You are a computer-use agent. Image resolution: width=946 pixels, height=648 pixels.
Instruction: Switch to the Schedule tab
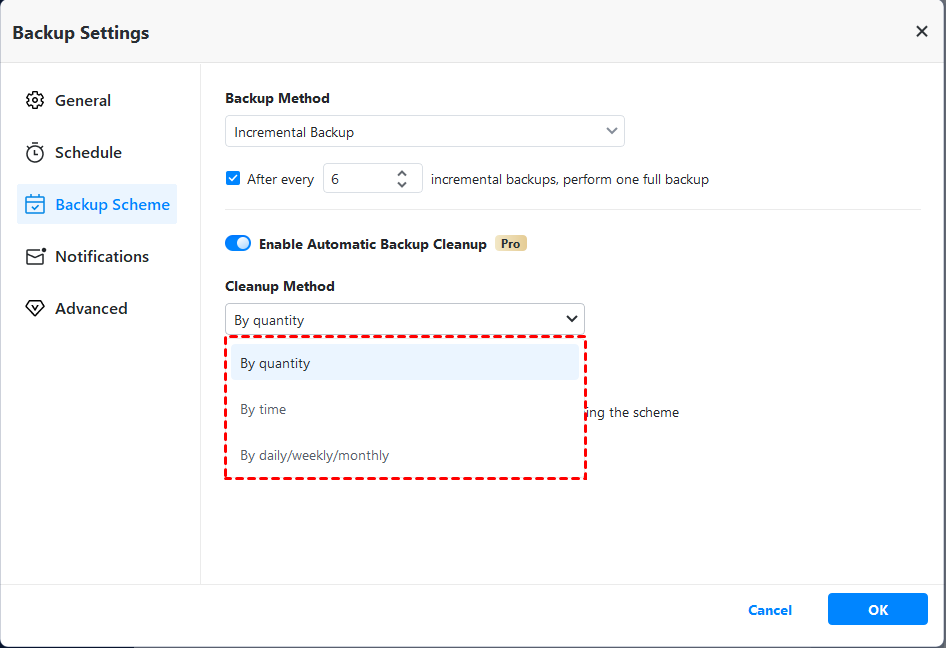88,152
